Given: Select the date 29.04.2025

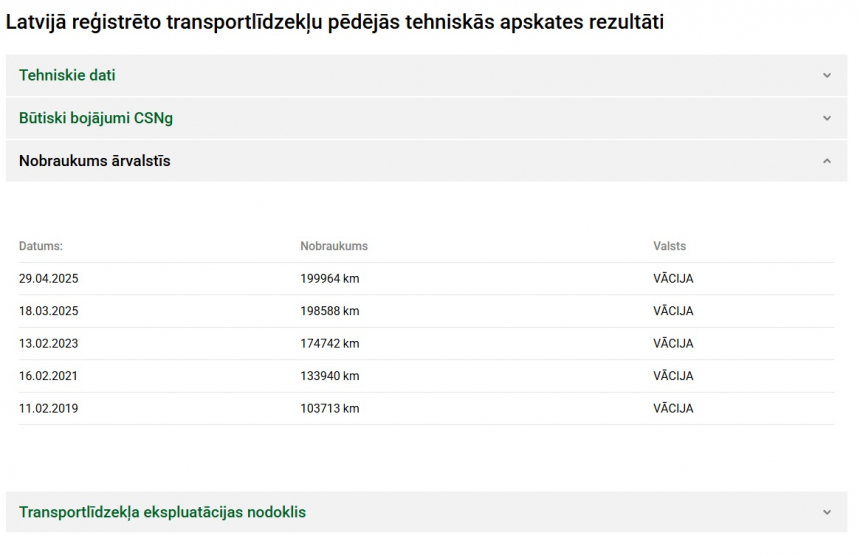Looking at the screenshot, I should tap(48, 279).
